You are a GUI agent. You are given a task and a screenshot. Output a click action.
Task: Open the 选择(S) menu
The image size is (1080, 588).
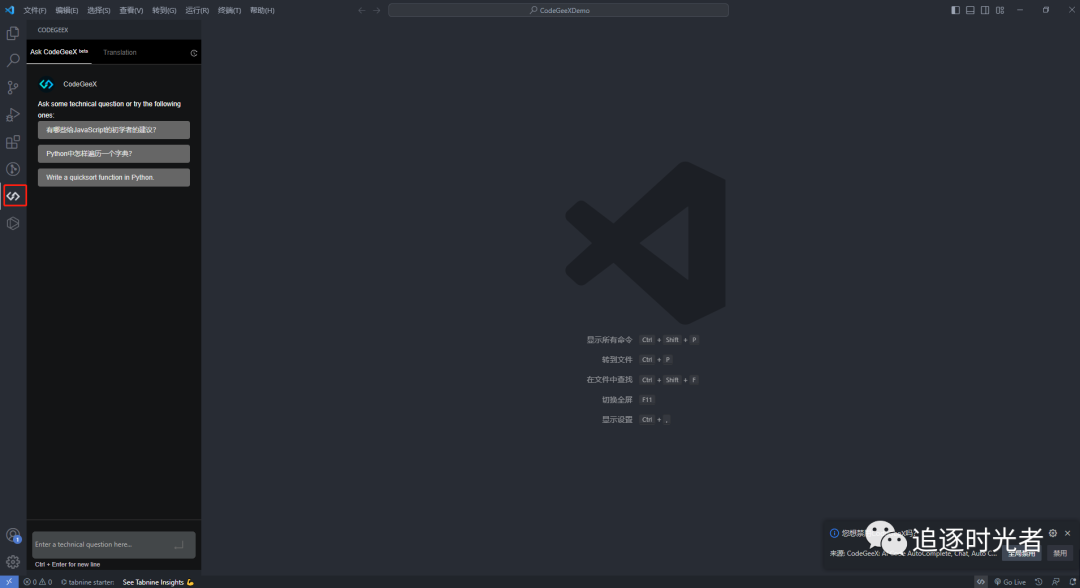point(98,10)
